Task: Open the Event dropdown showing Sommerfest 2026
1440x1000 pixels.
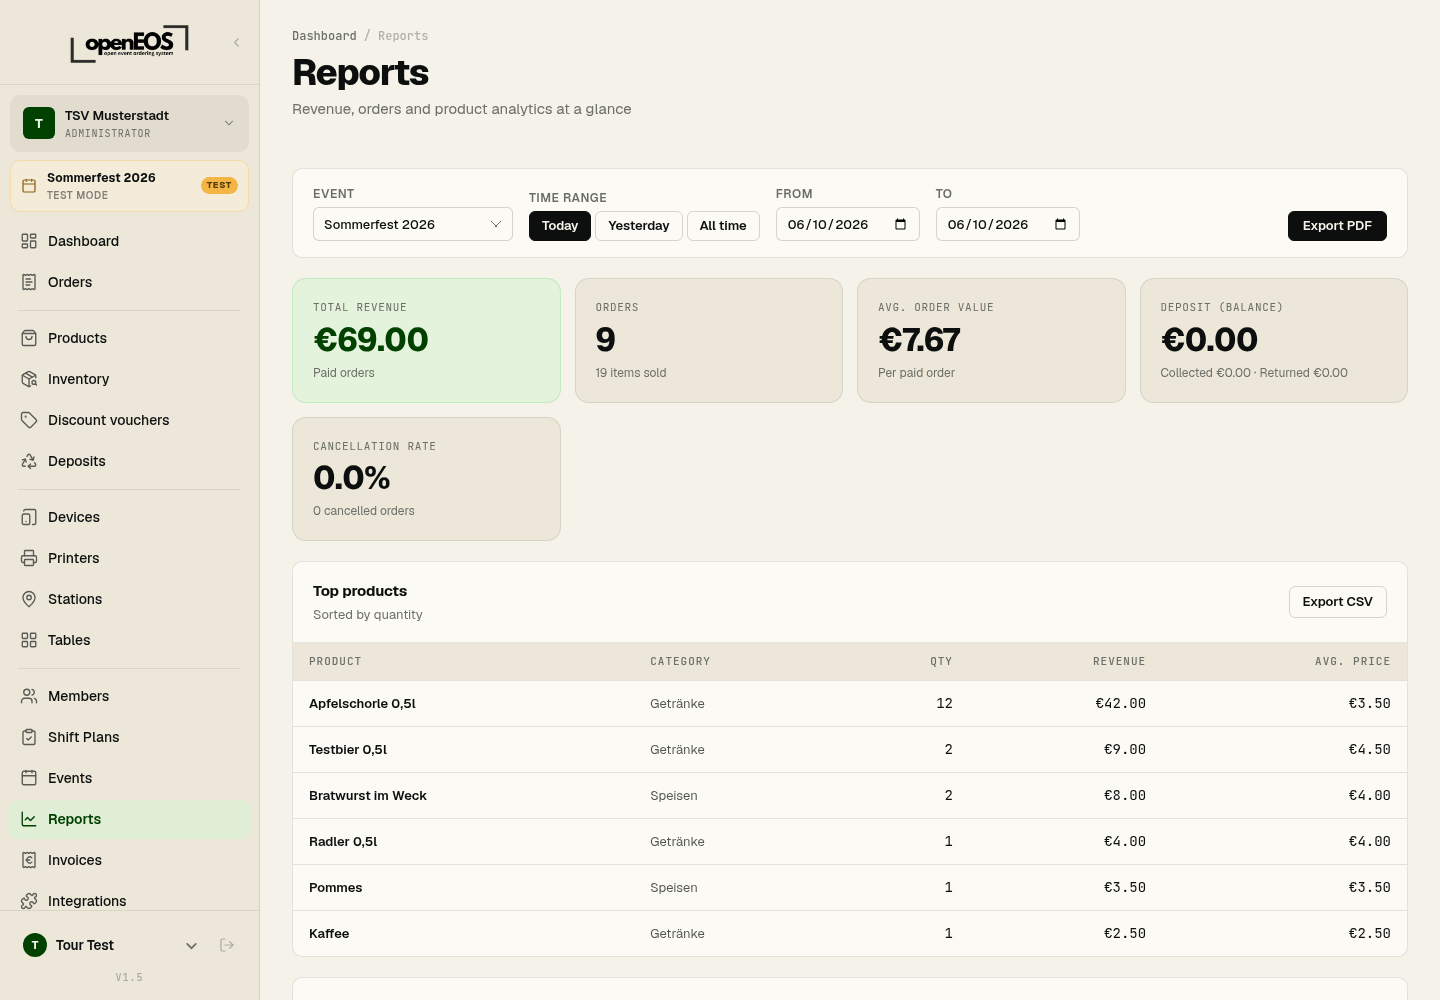Action: tap(413, 224)
